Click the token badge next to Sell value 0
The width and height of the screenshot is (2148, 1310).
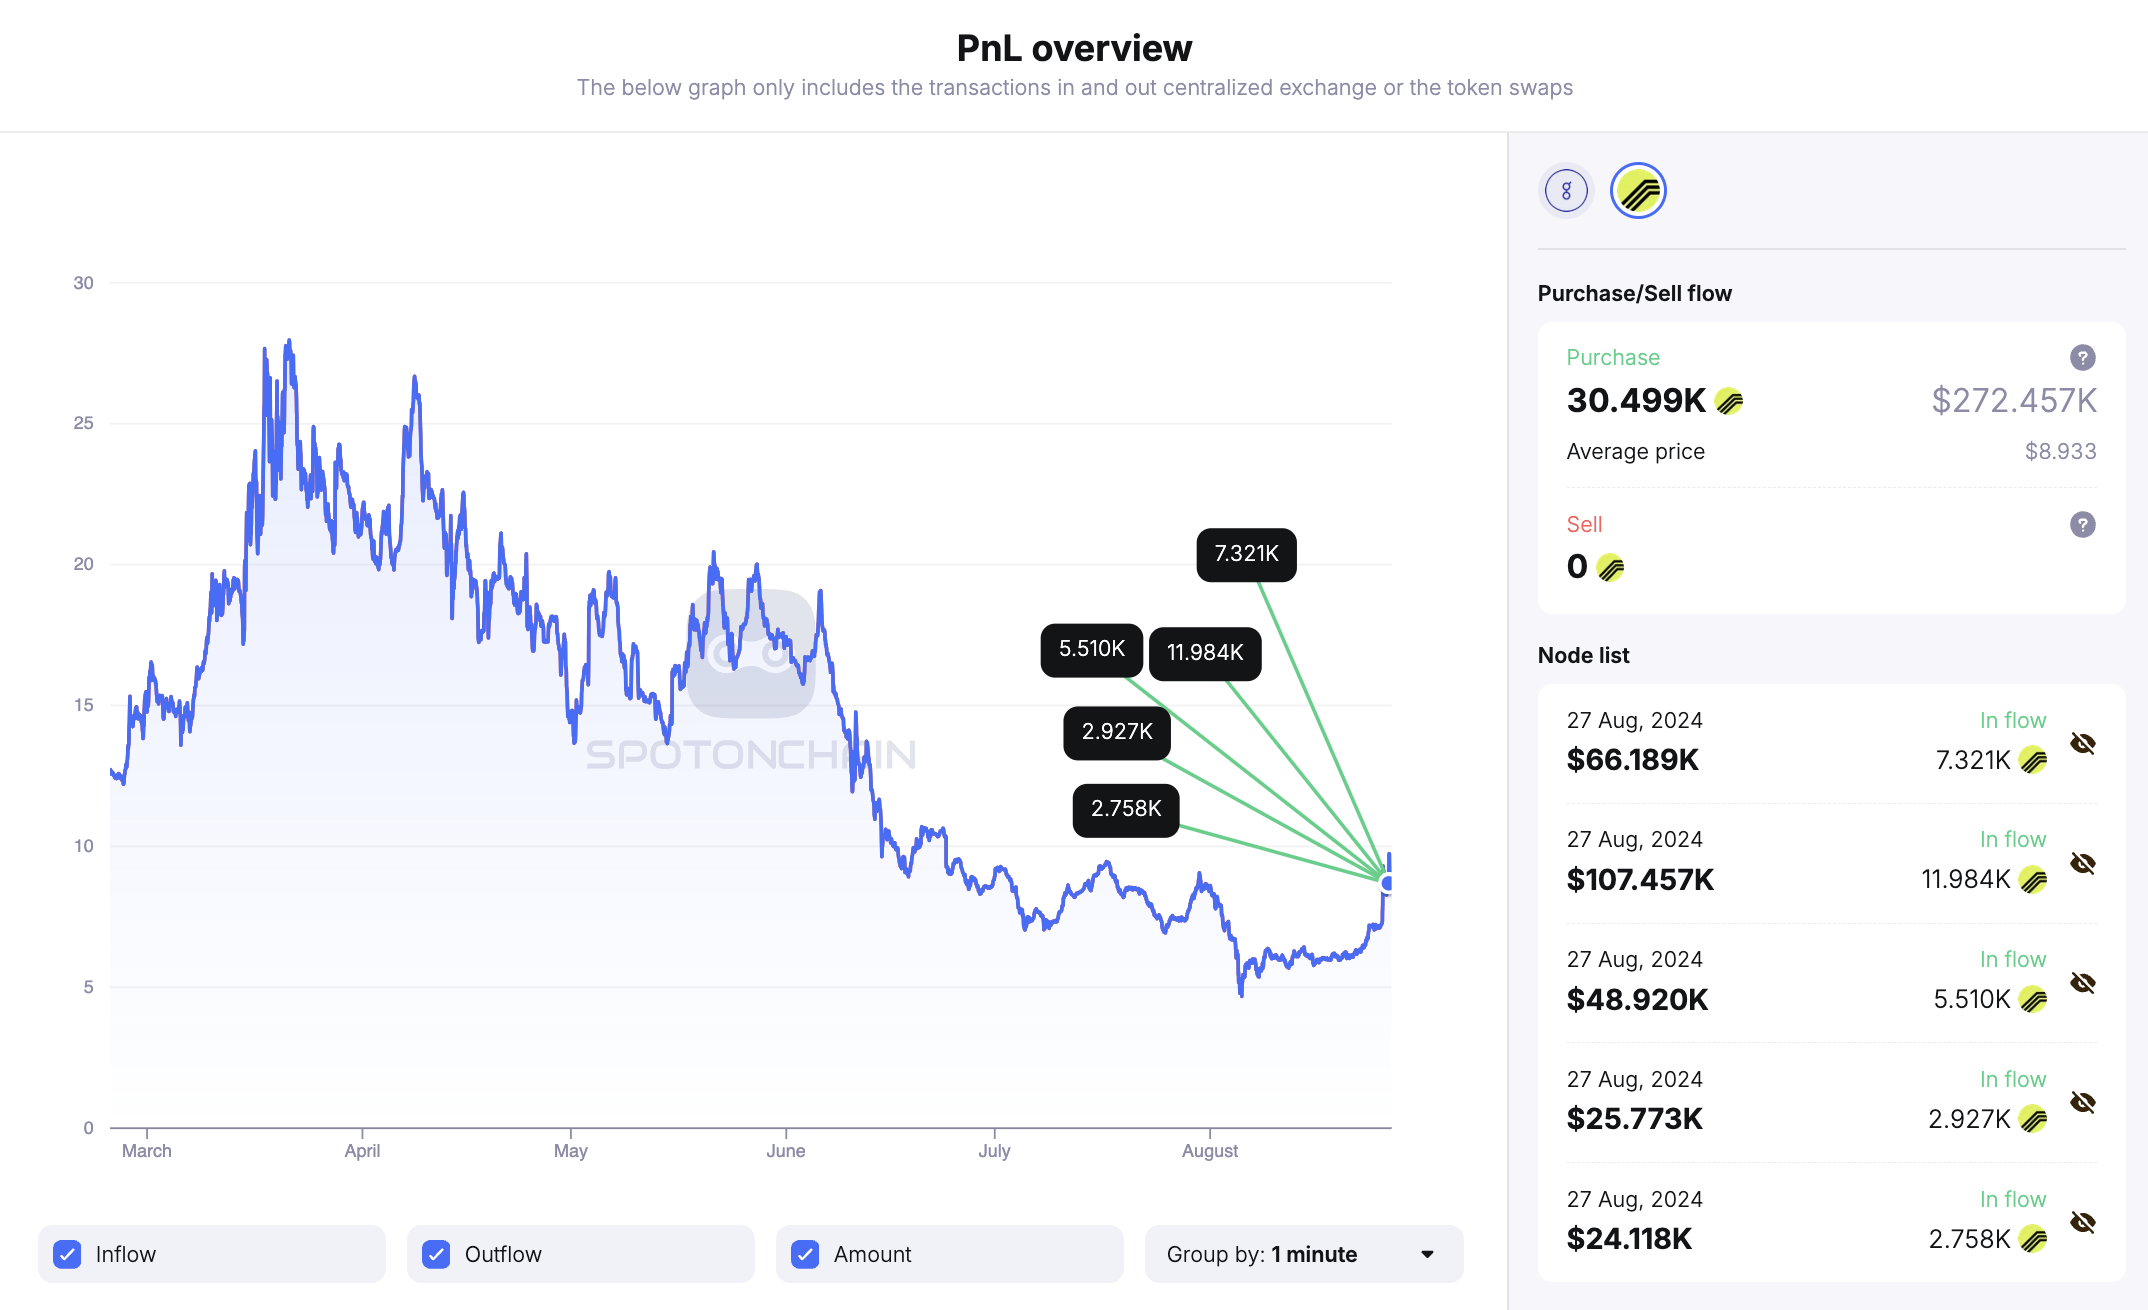click(1609, 567)
